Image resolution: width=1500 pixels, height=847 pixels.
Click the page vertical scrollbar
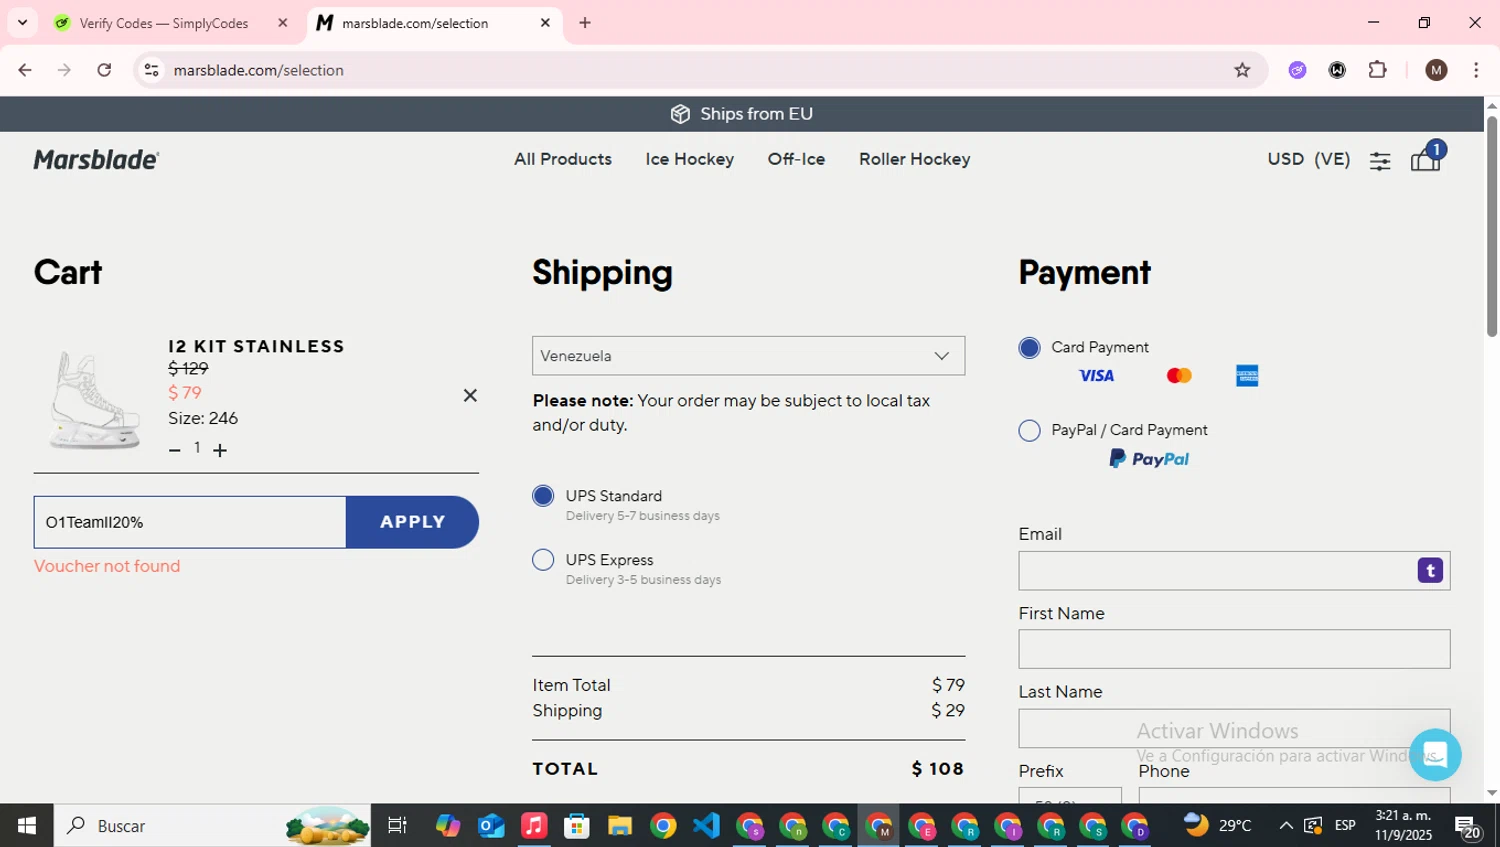pos(1491,227)
